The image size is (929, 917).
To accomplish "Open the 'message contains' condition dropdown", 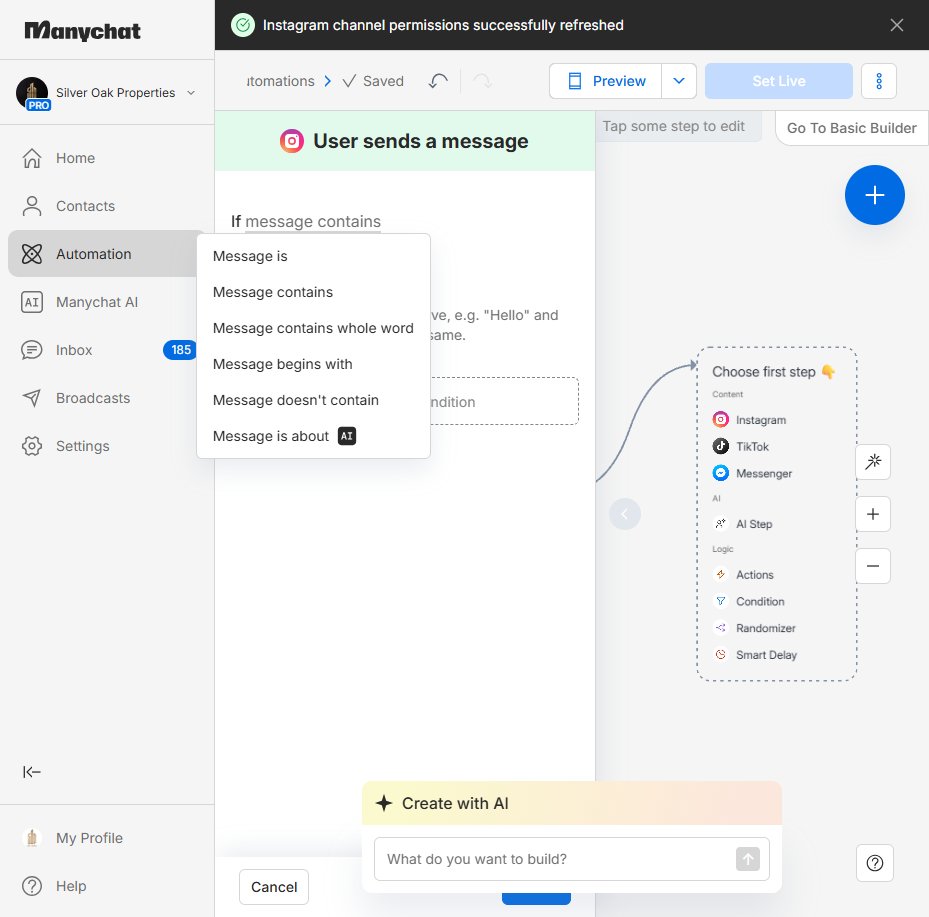I will coord(313,222).
